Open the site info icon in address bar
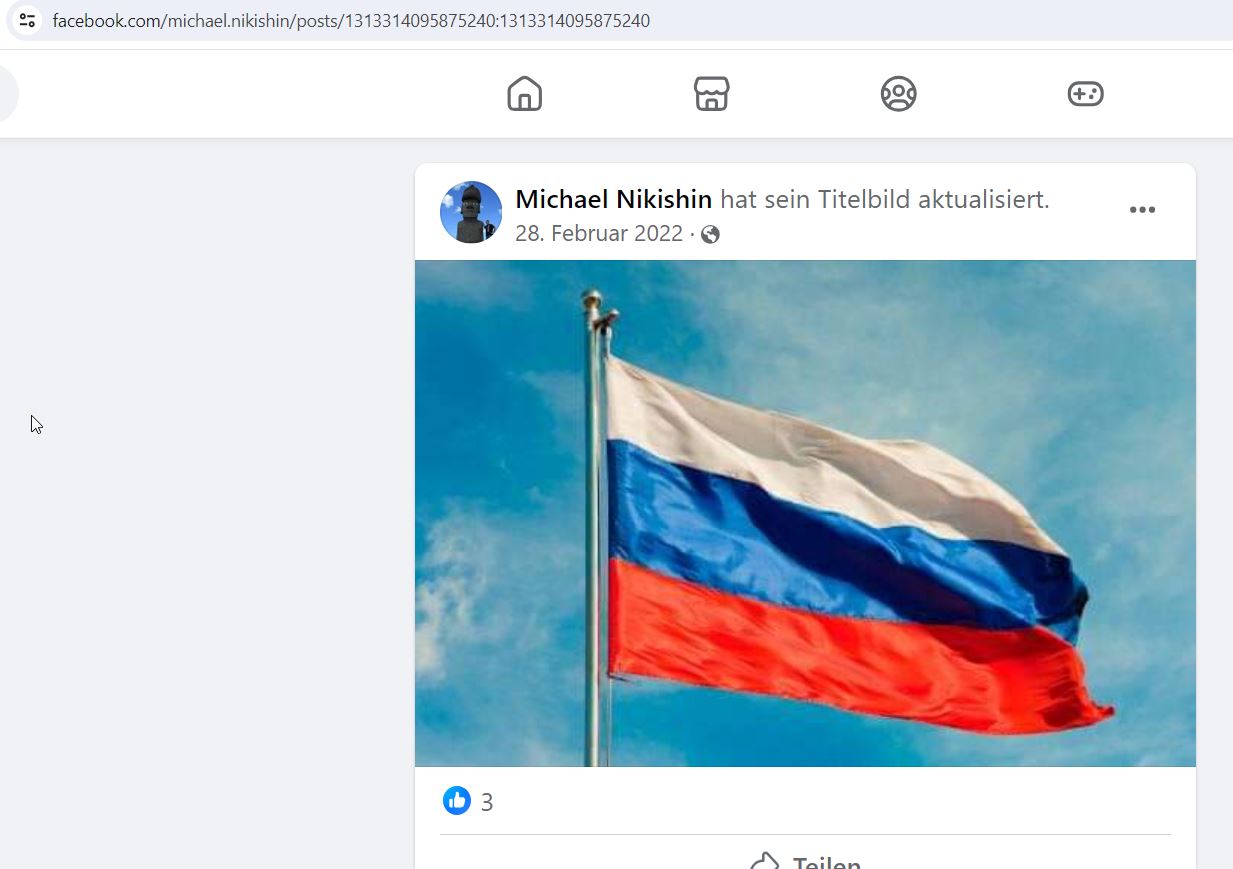The height and width of the screenshot is (869, 1233). [27, 20]
